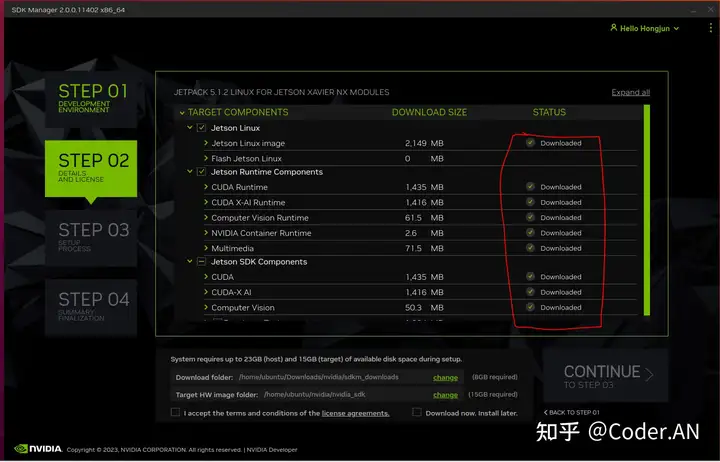The image size is (720, 462).
Task: Click CUDA X-AI Runtime downloaded status icon
Action: 530,202
